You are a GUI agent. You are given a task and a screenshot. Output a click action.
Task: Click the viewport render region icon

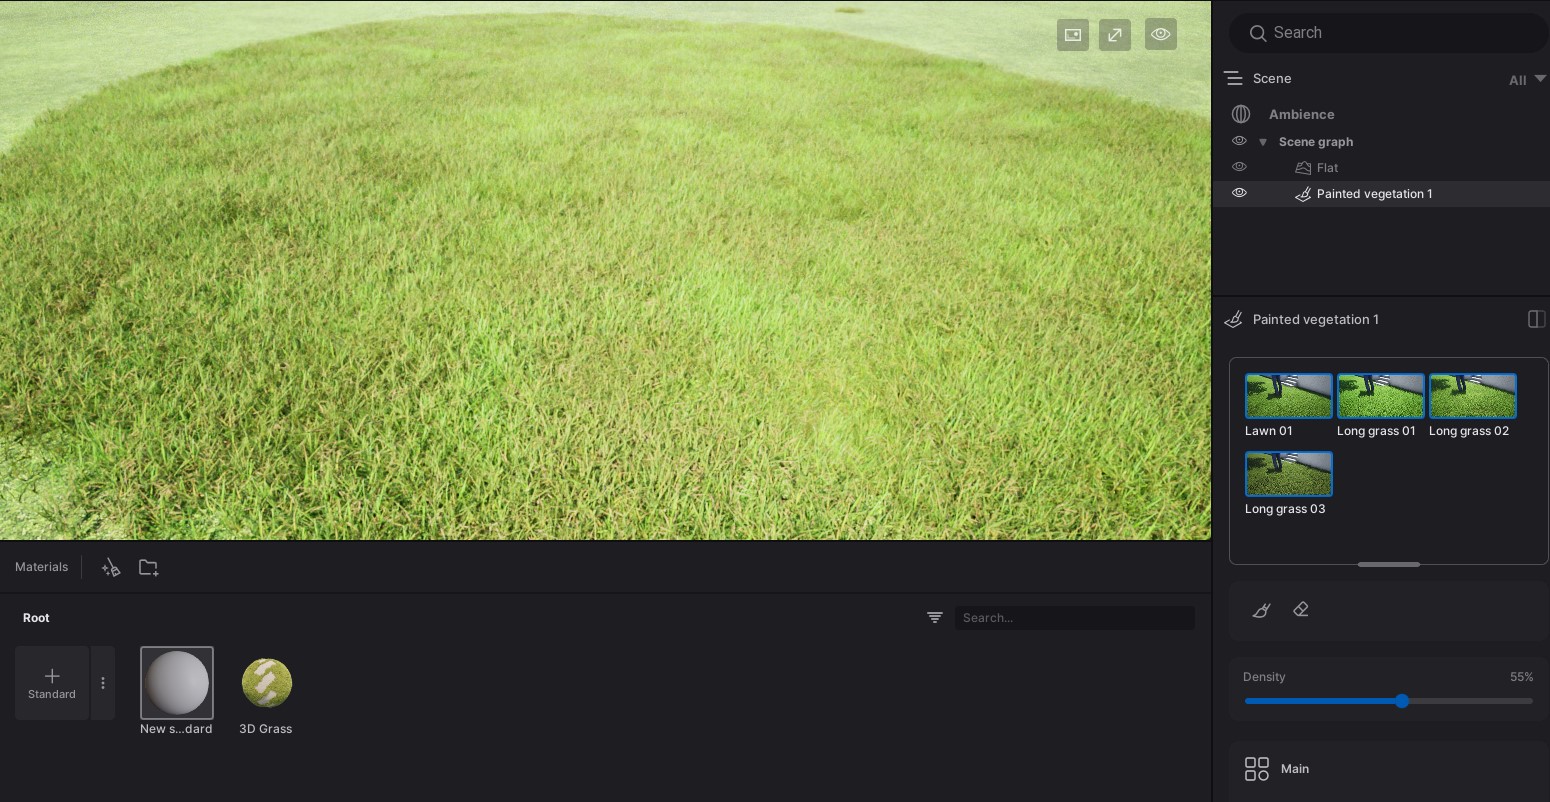click(x=1073, y=35)
